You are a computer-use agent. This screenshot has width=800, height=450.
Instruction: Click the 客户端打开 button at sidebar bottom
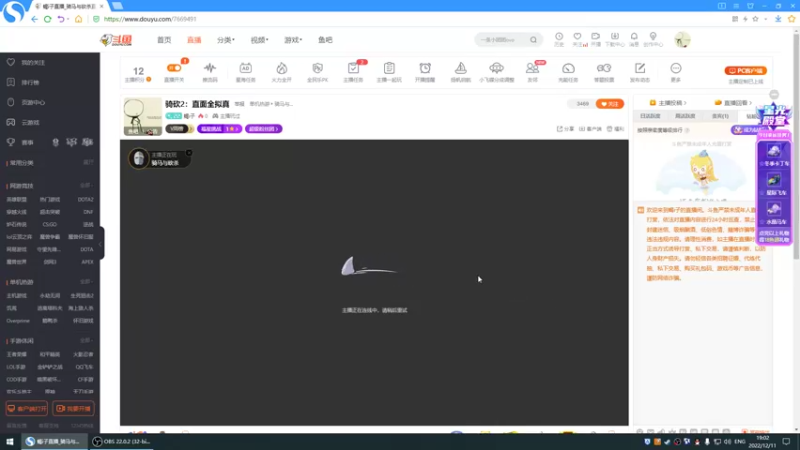pos(27,409)
